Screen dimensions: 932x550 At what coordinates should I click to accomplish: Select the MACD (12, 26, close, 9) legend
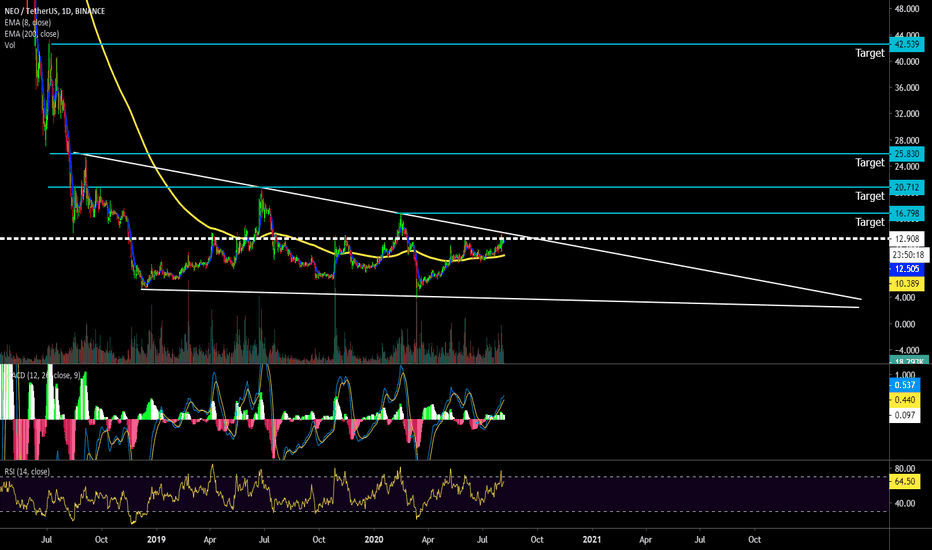click(45, 375)
